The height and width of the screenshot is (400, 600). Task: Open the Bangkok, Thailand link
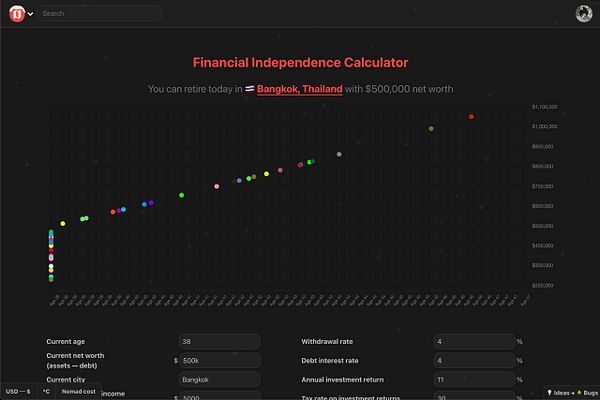coord(300,89)
